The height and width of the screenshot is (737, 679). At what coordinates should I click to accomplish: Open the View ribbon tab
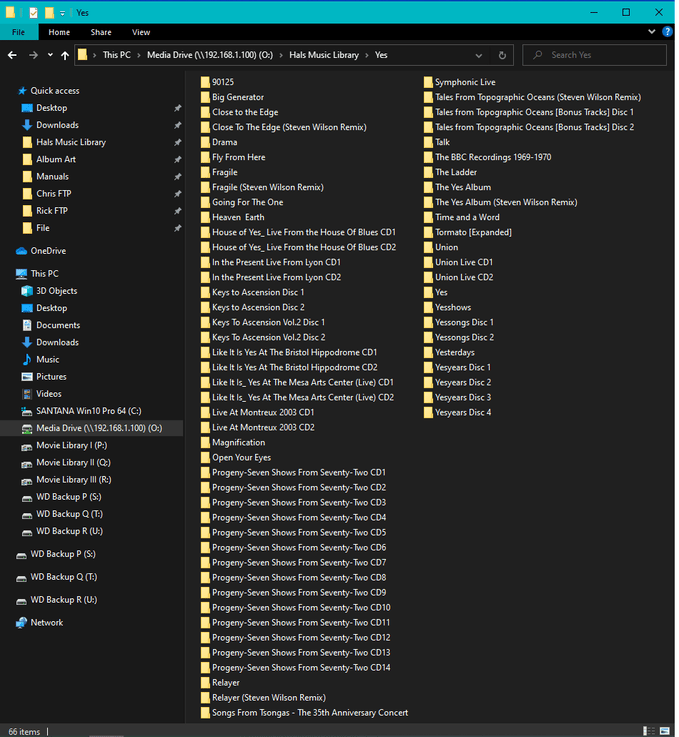141,32
